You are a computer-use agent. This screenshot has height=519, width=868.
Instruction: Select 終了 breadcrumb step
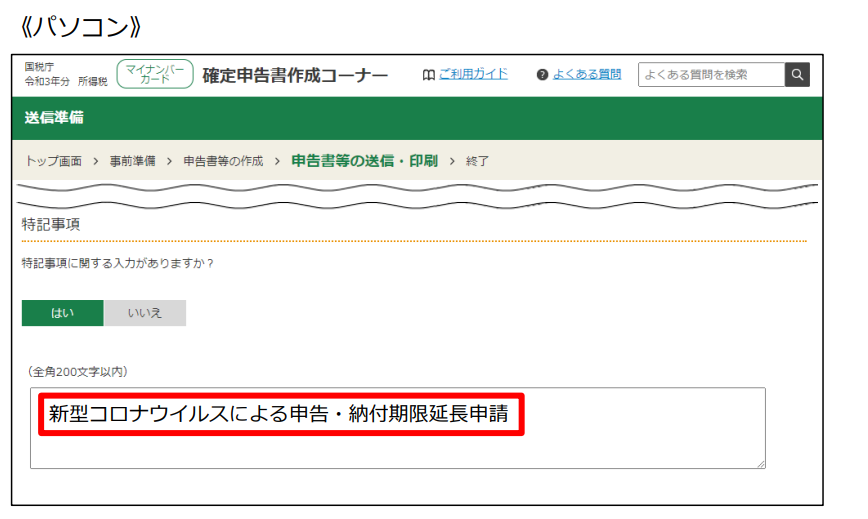[477, 161]
